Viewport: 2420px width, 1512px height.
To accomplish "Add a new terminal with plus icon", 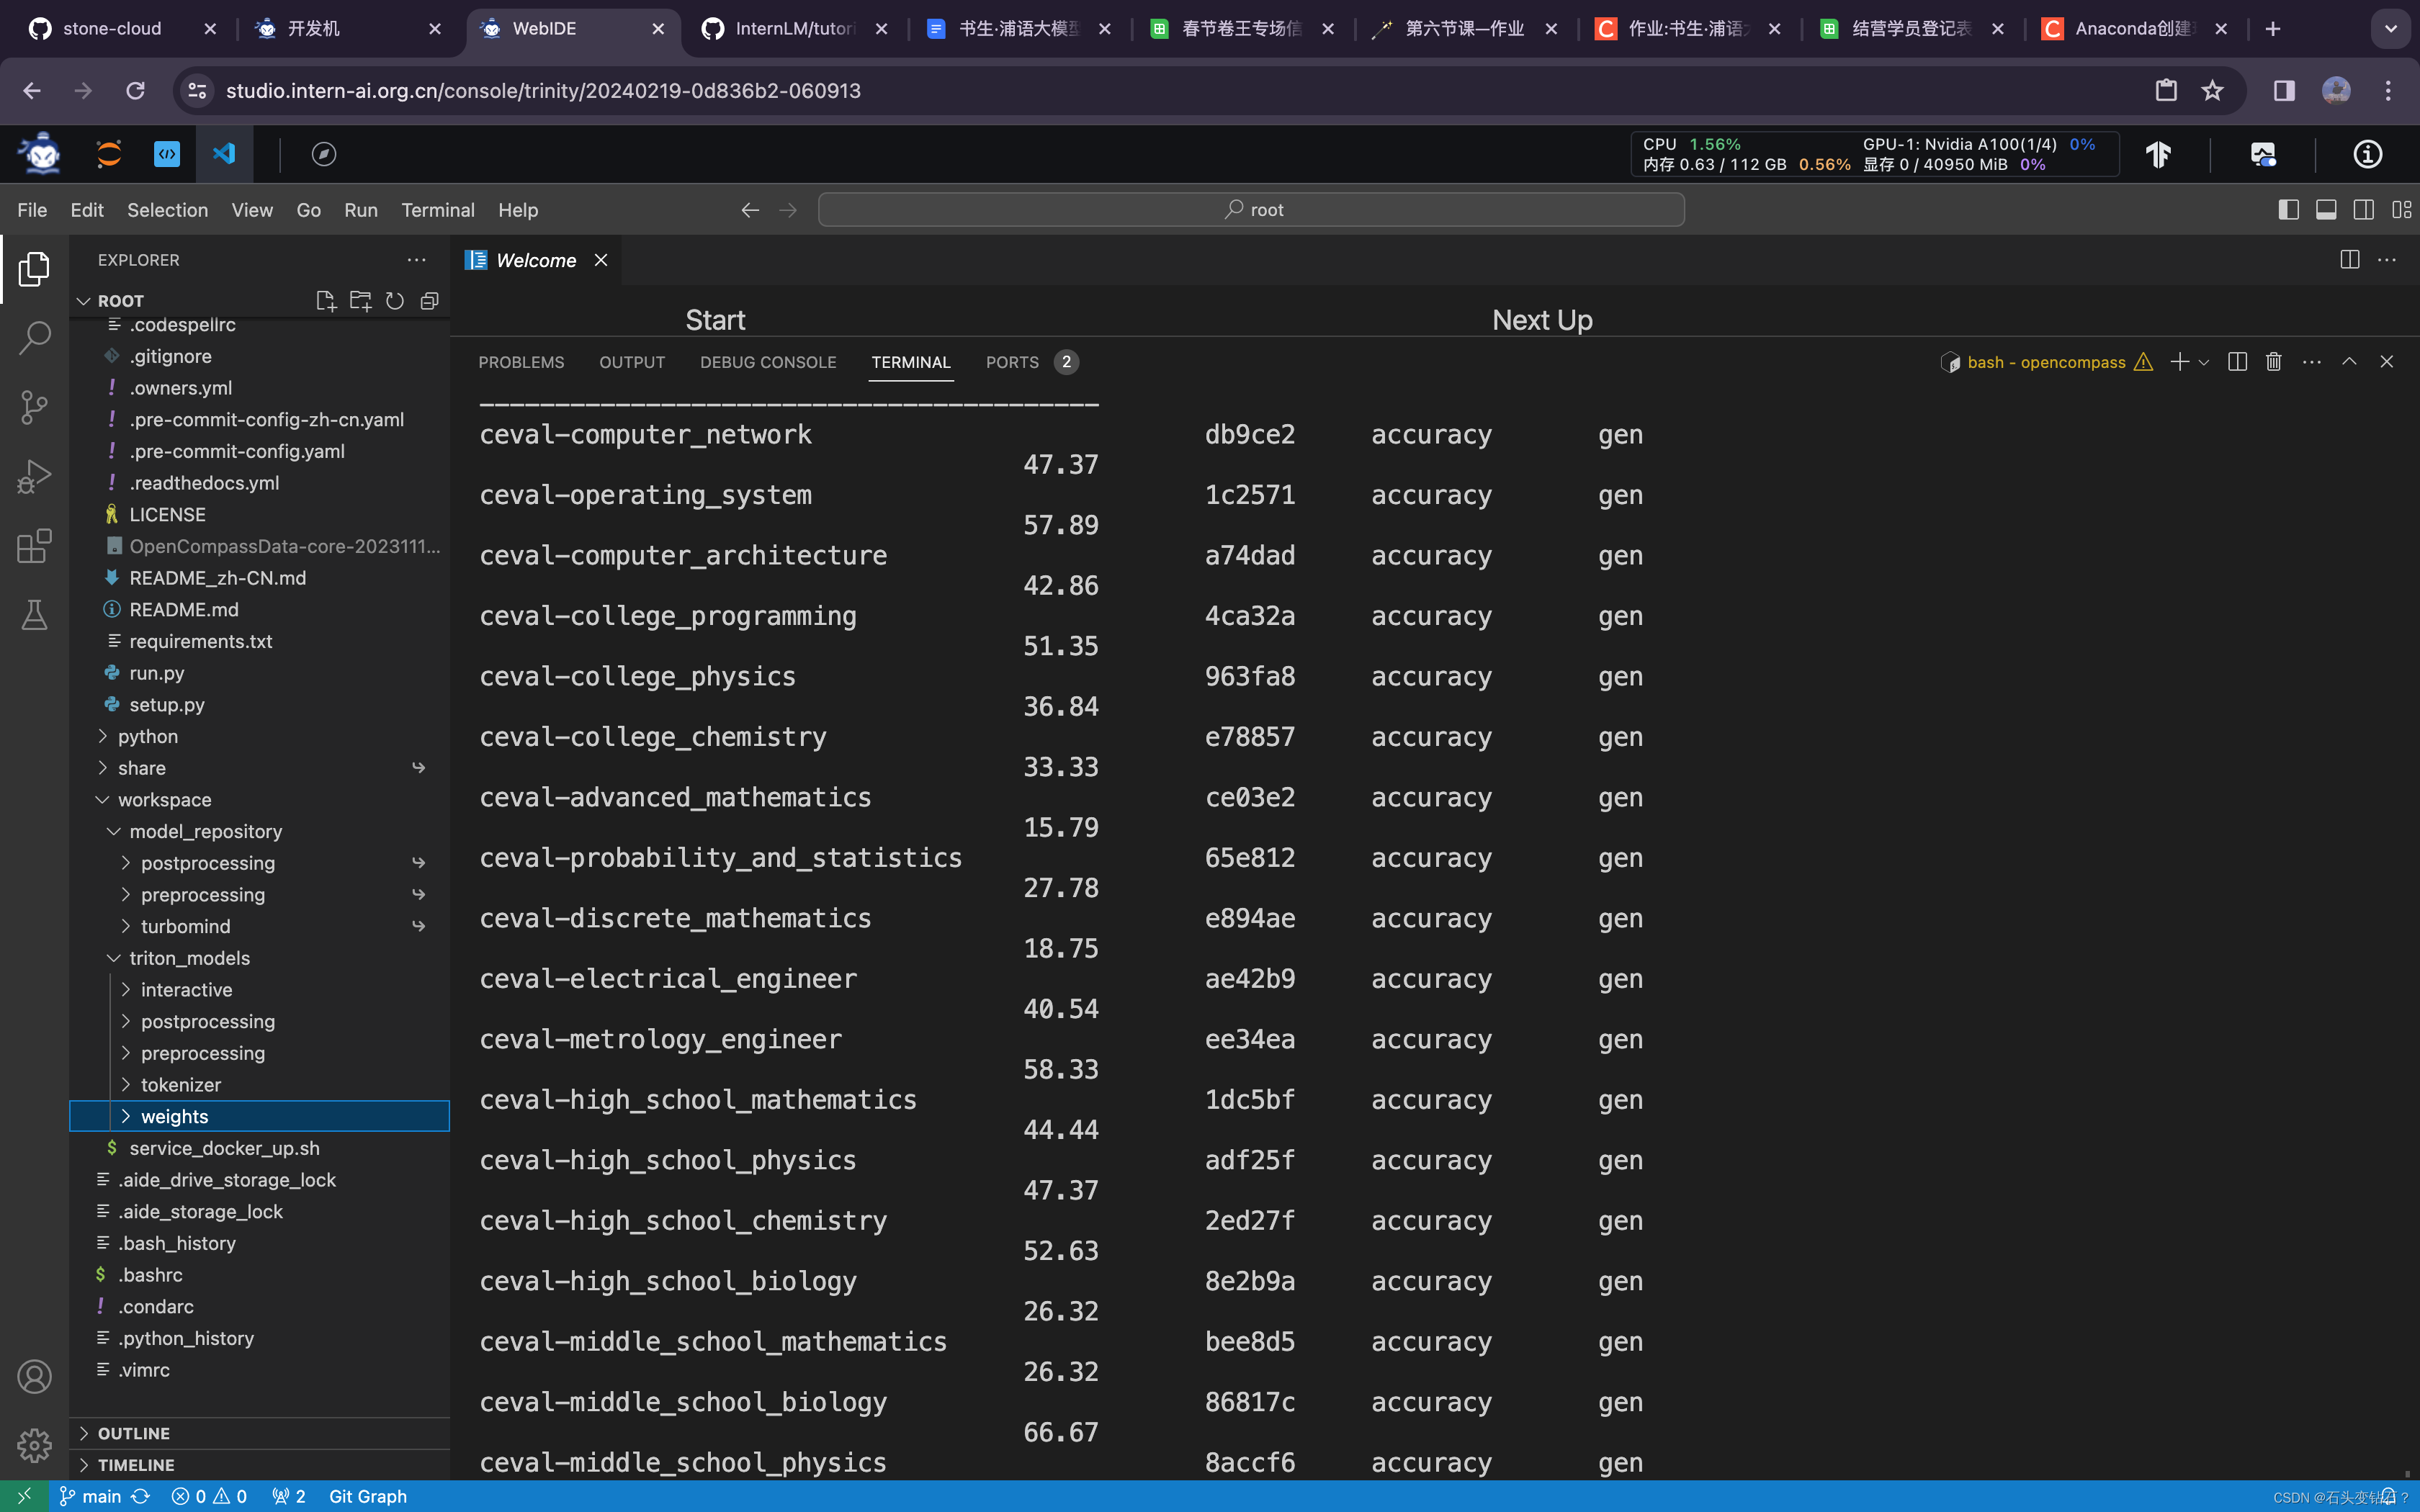I will pyautogui.click(x=2180, y=362).
